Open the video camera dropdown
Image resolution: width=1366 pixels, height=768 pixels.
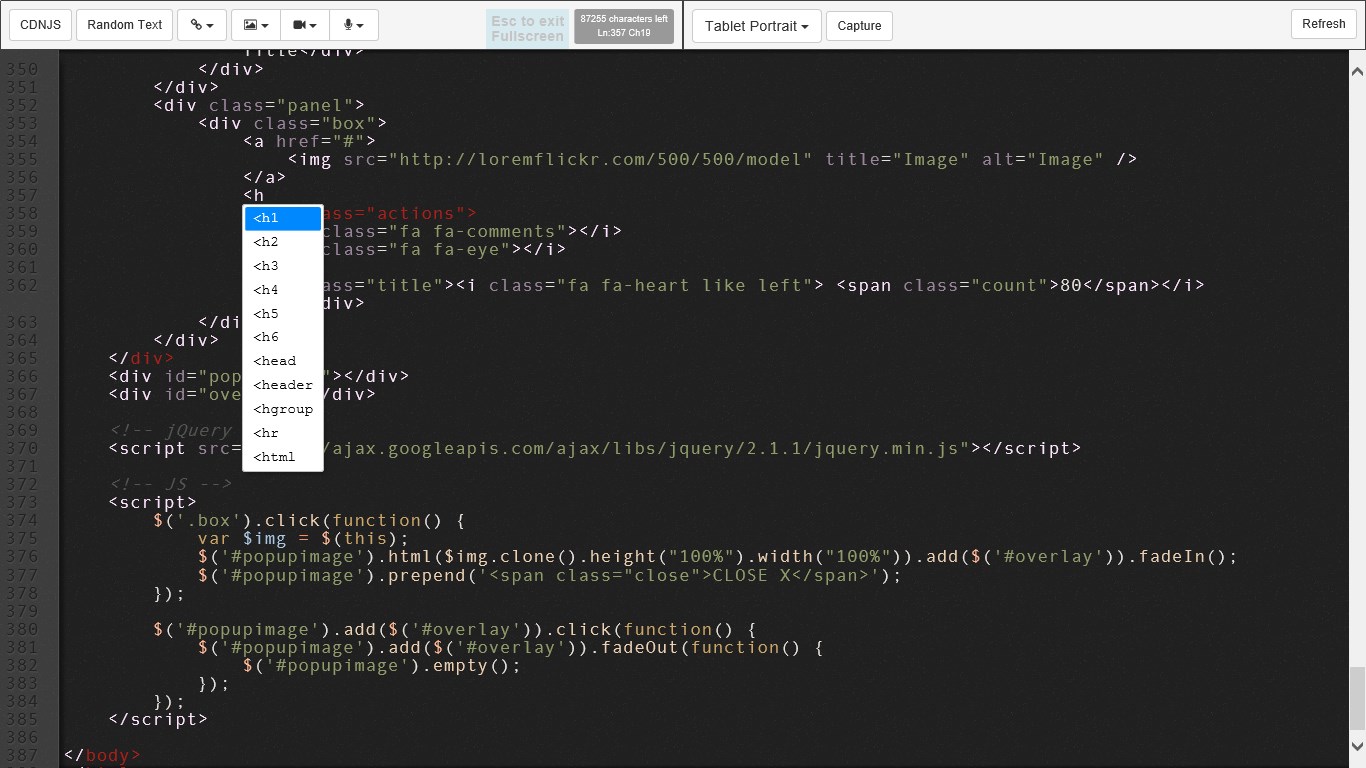point(305,25)
